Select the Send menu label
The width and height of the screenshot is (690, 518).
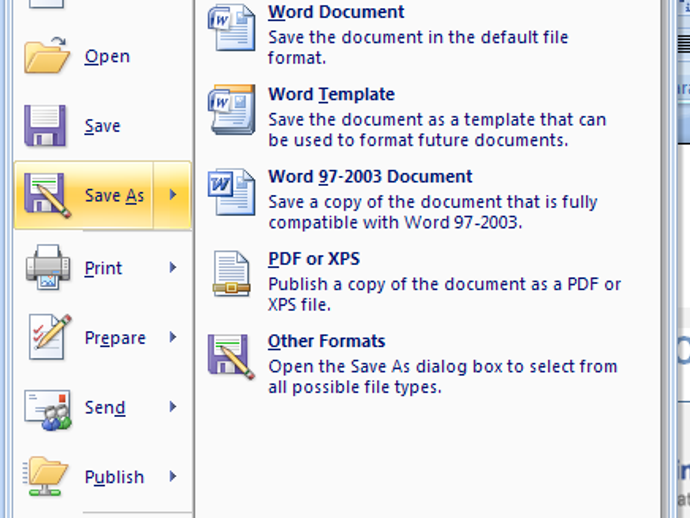click(105, 408)
